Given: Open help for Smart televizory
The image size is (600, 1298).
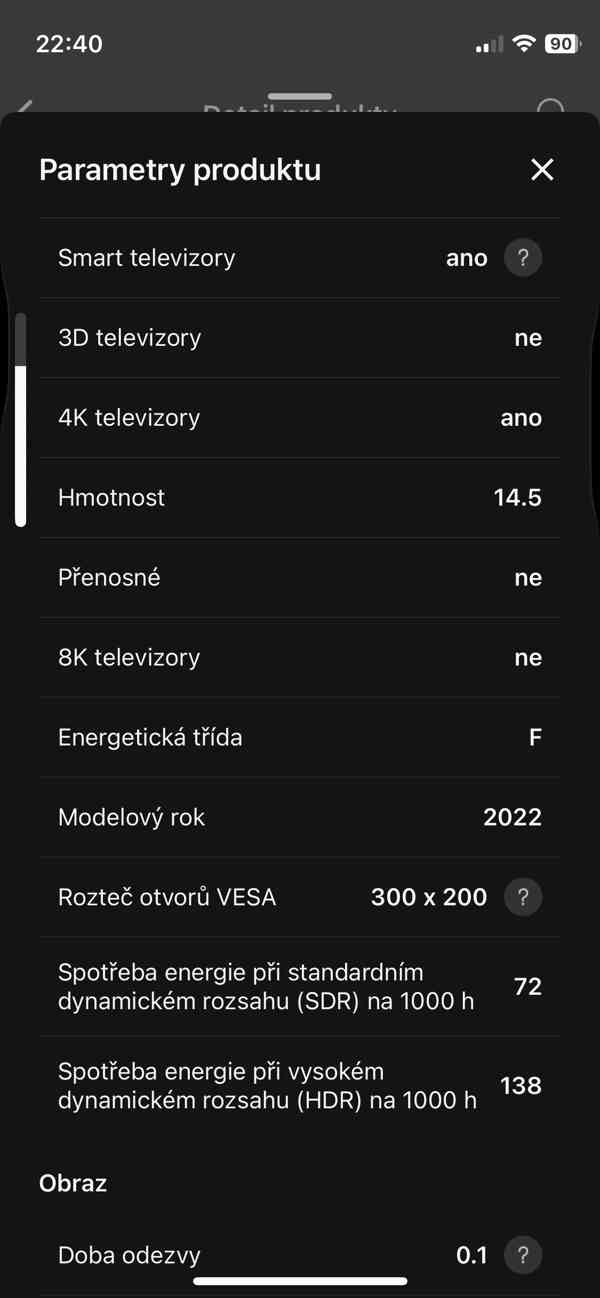Looking at the screenshot, I should pos(522,258).
